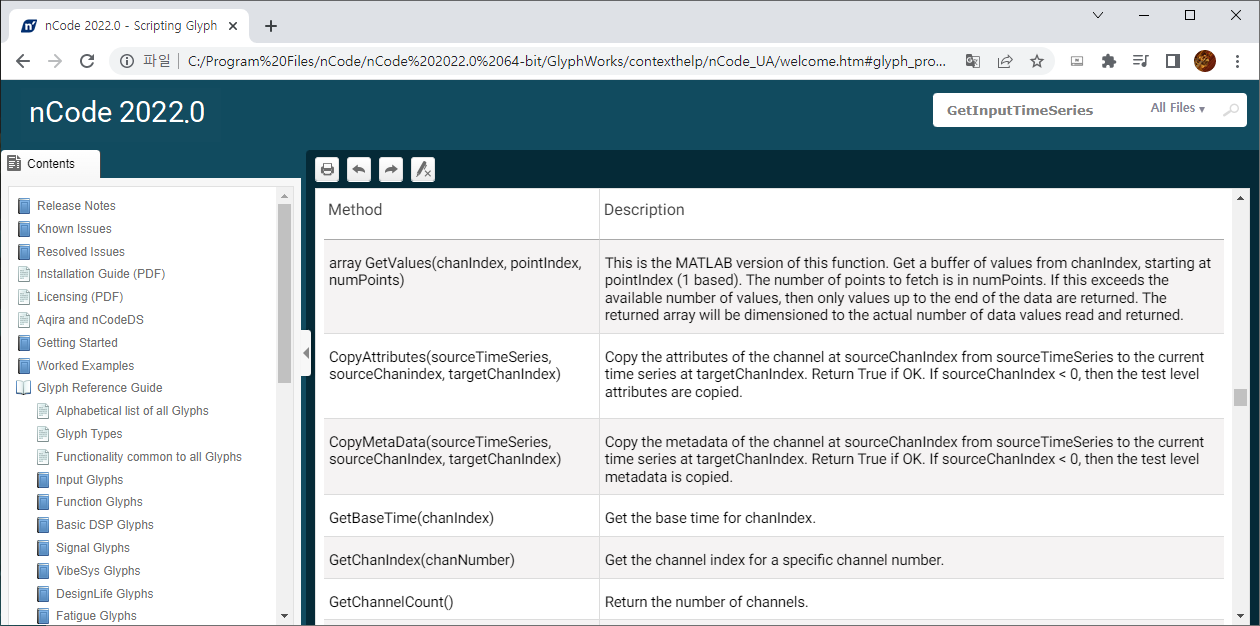Open the browser extensions puzzle icon

click(1108, 61)
